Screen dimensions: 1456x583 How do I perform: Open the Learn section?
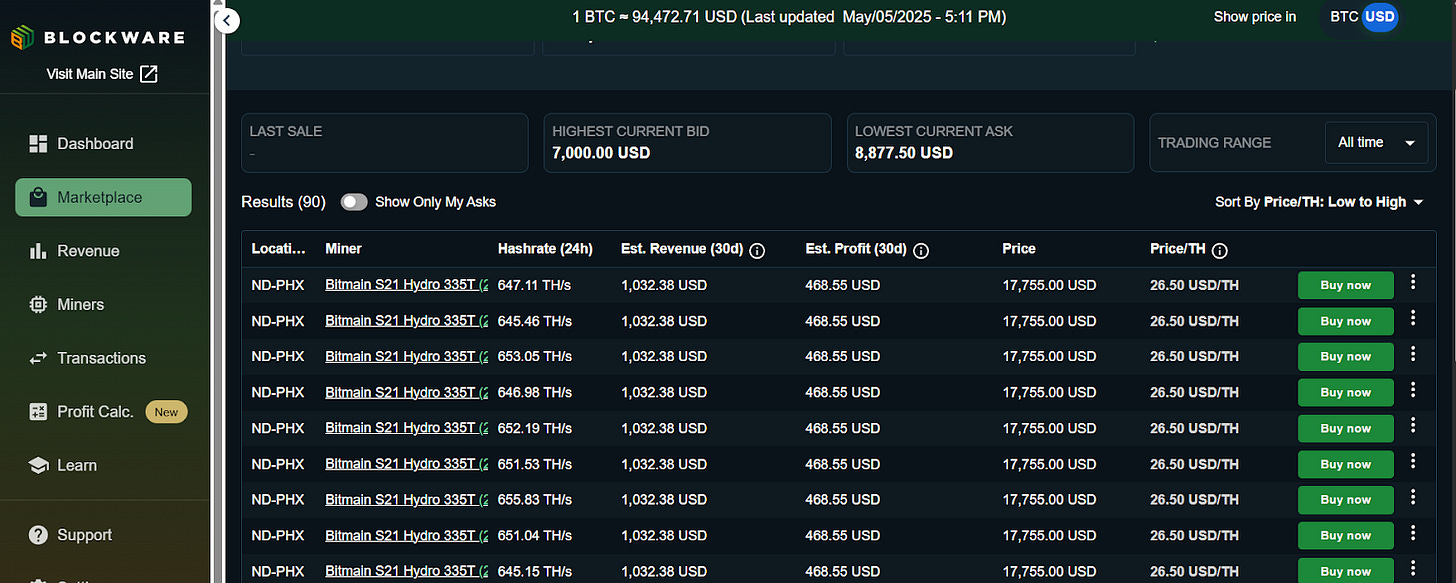tap(103, 465)
